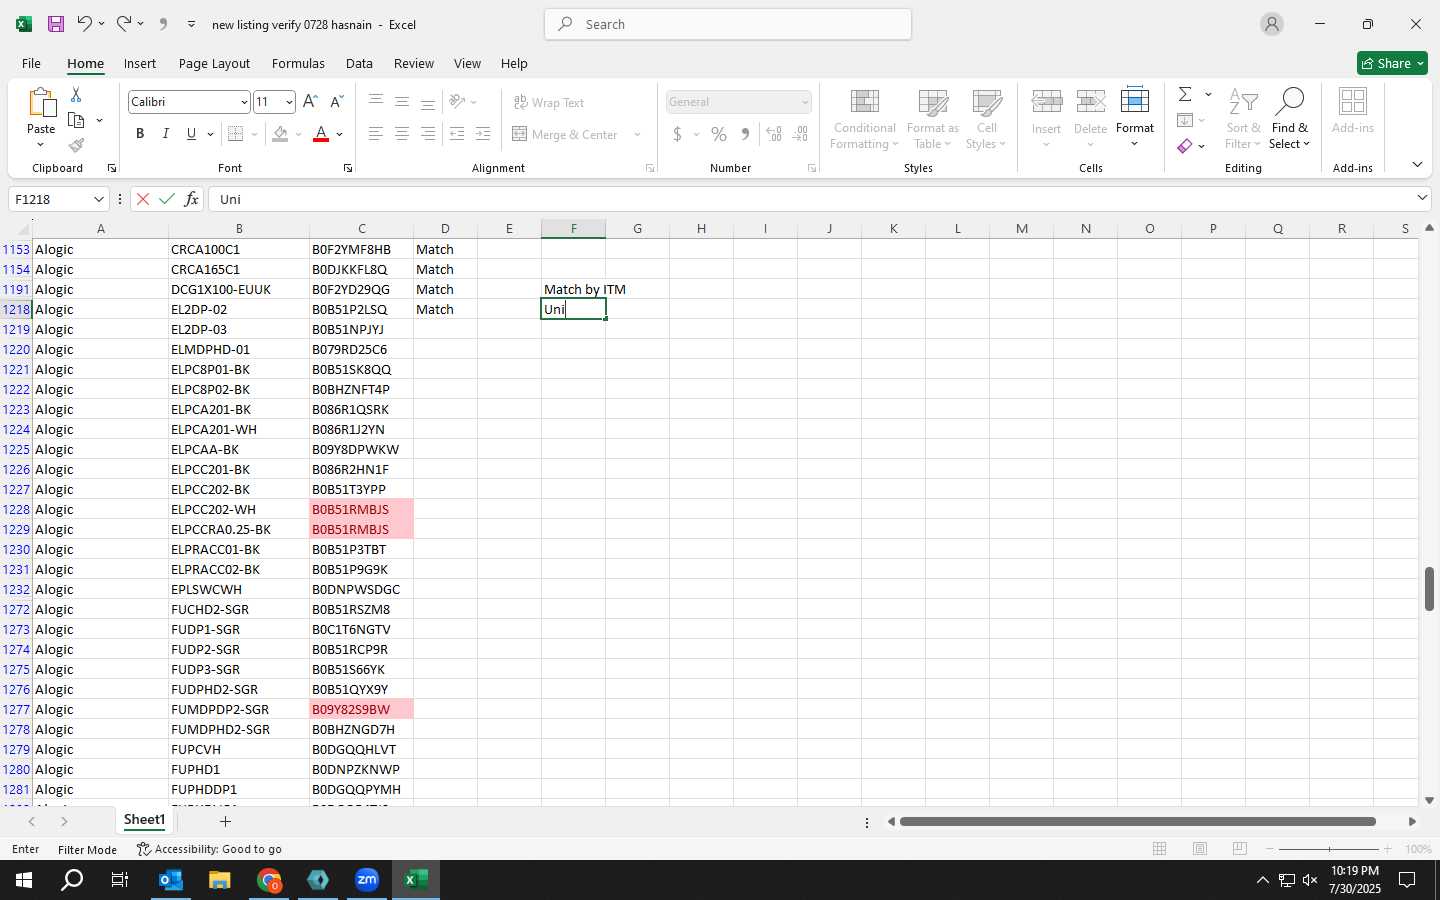Click the Font Color red A swatch
The width and height of the screenshot is (1440, 900).
tap(321, 134)
